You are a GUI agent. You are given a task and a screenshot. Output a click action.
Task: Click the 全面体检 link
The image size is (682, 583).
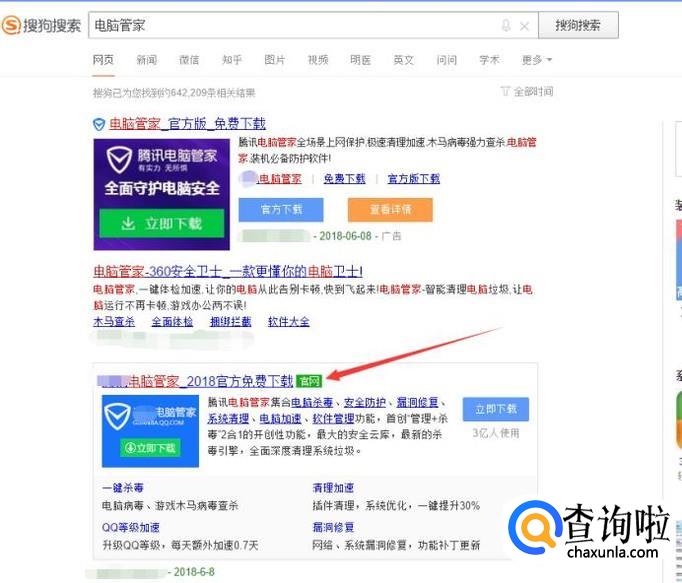click(172, 322)
